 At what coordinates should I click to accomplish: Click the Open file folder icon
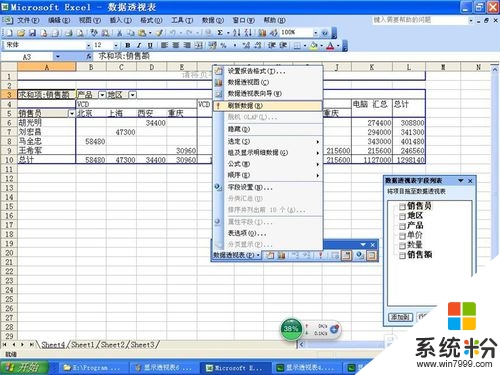tap(21, 33)
